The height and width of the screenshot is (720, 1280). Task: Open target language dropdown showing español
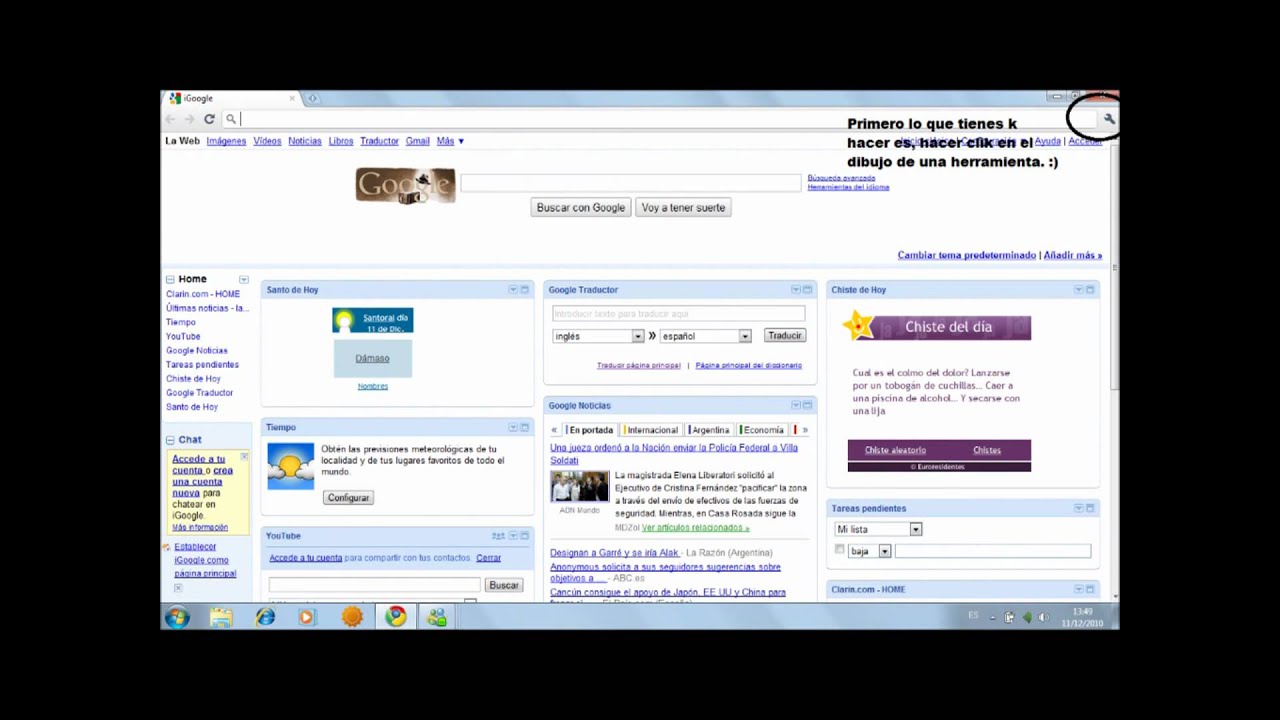pos(705,336)
